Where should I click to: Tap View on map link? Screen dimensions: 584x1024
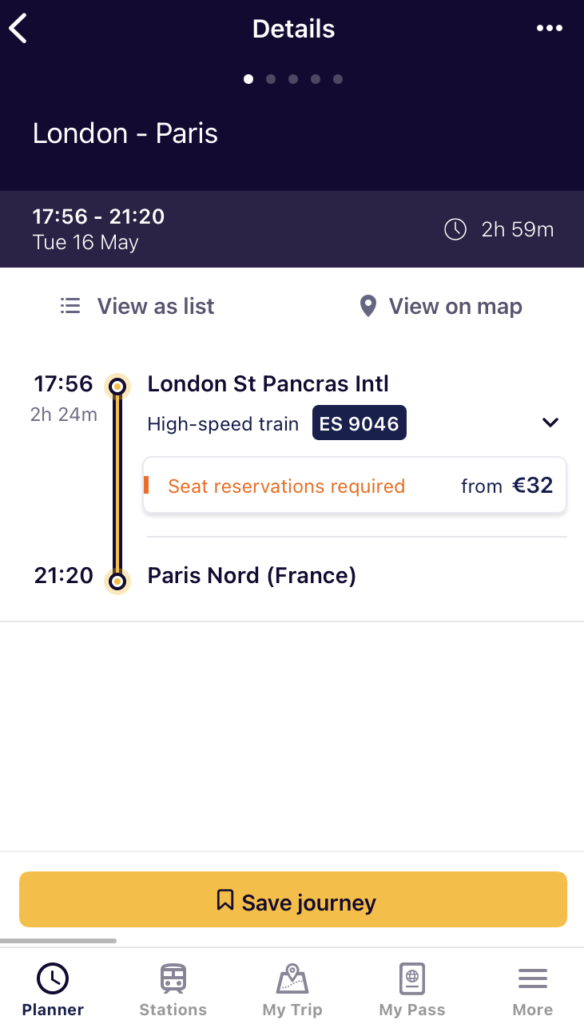coord(441,306)
